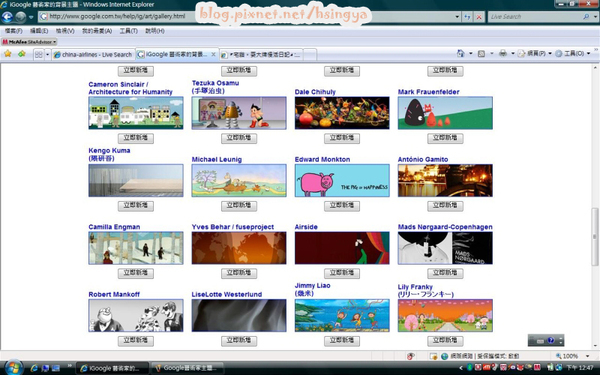This screenshot has width=600, height=375.
Task: Click the Home page icon
Action: pyautogui.click(x=461, y=54)
